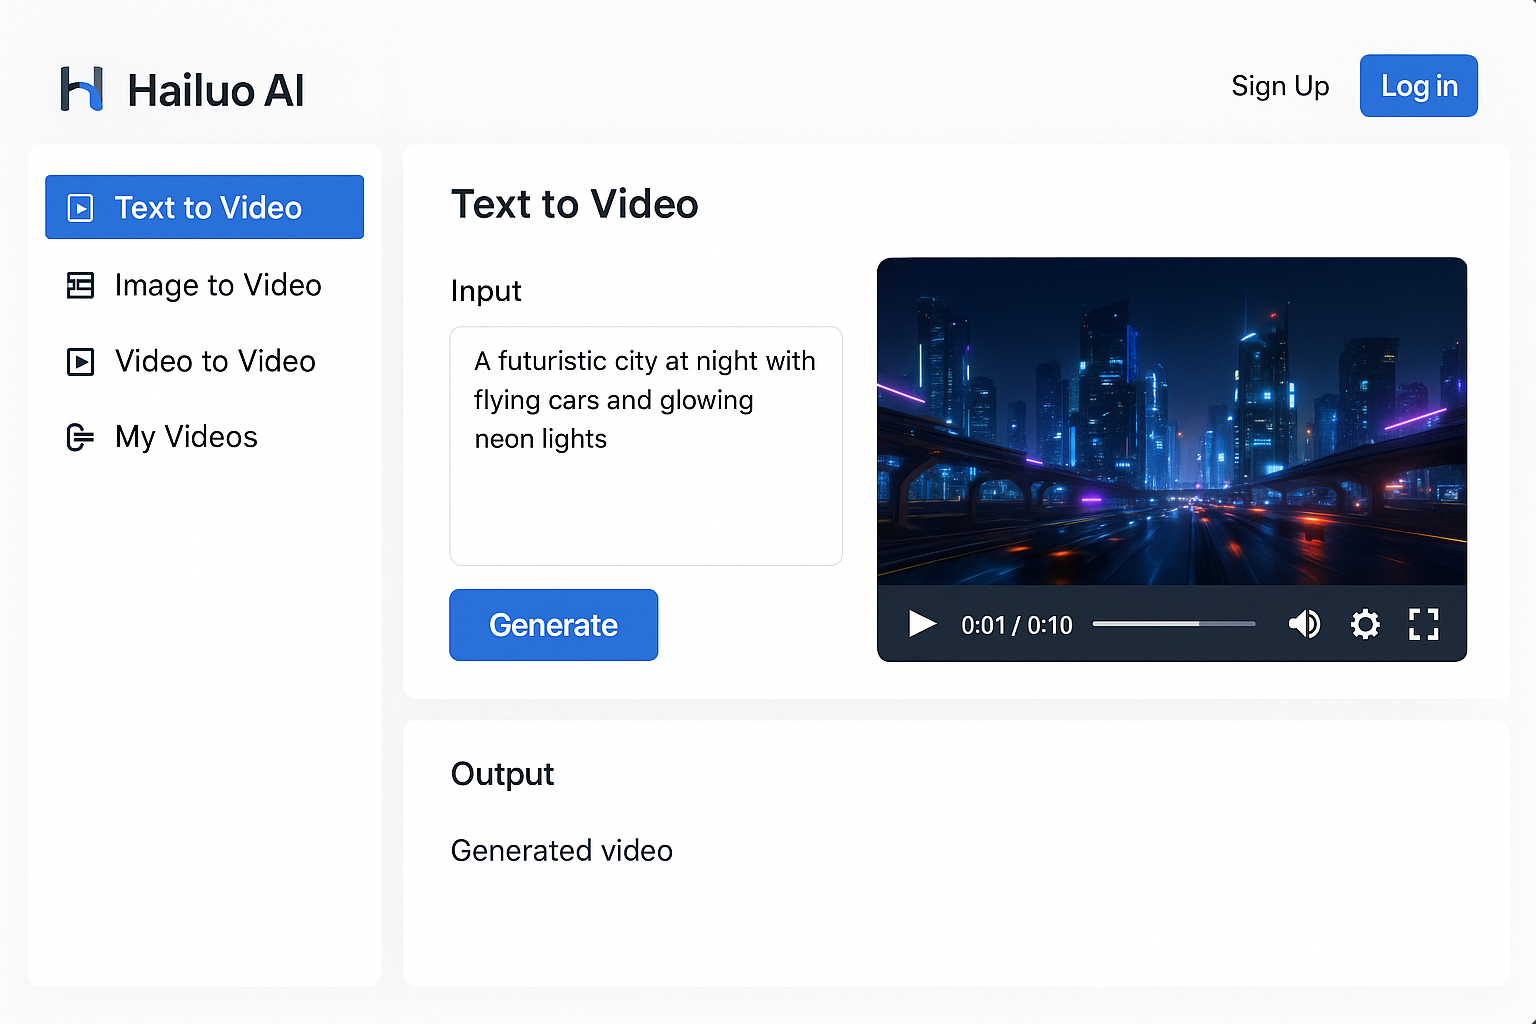
Task: Mute the video using the speaker icon
Action: tap(1304, 624)
